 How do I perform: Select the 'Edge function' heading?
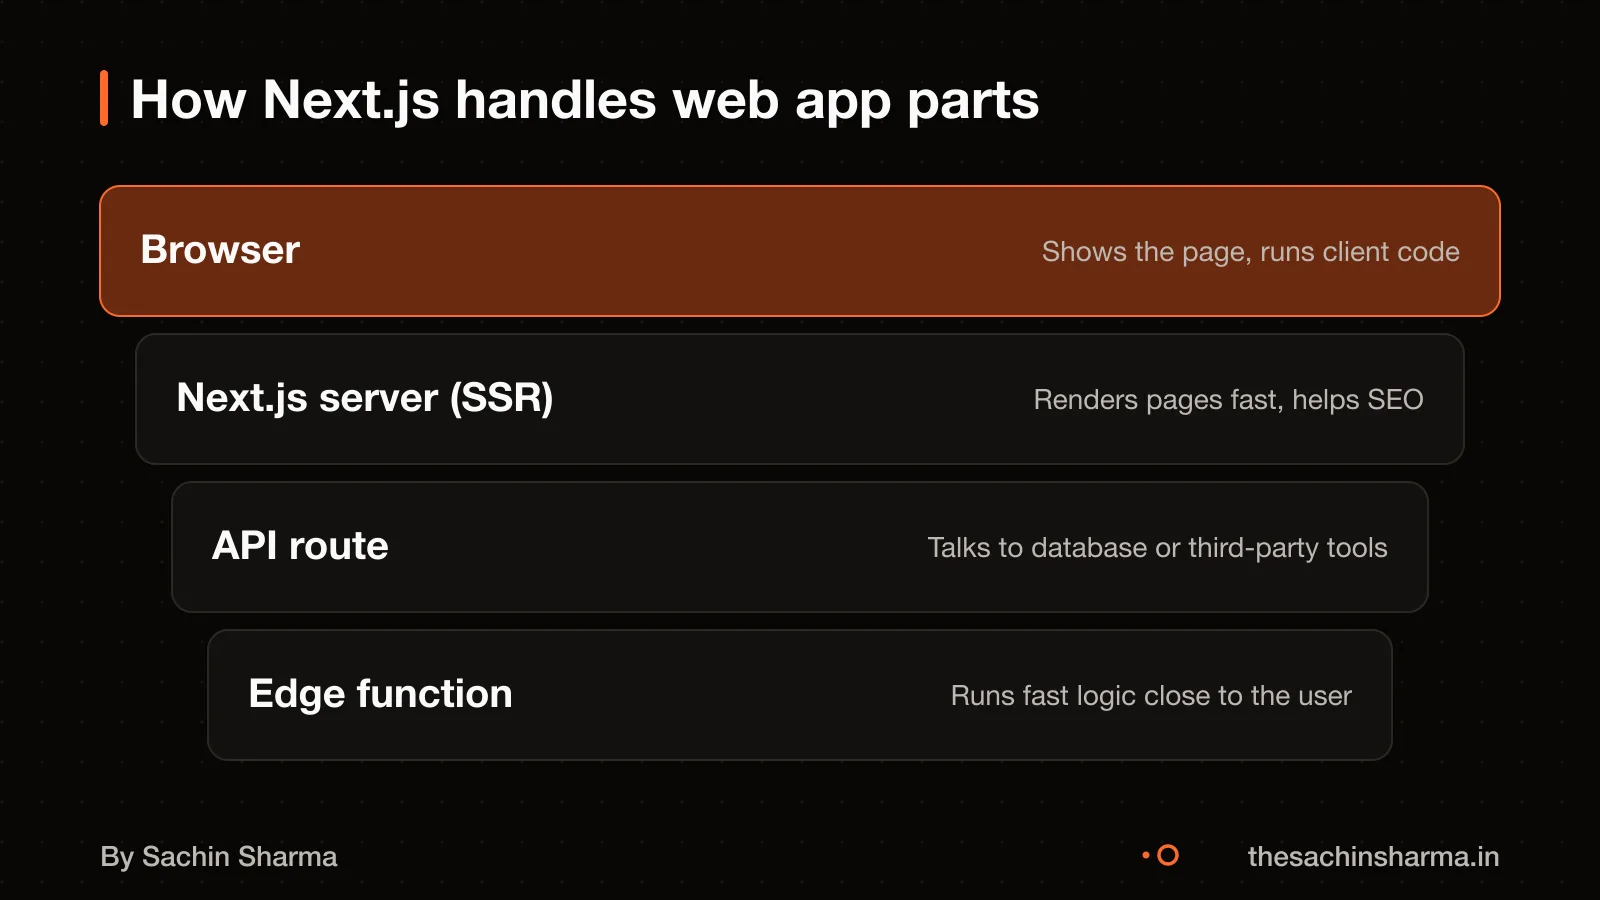click(380, 694)
